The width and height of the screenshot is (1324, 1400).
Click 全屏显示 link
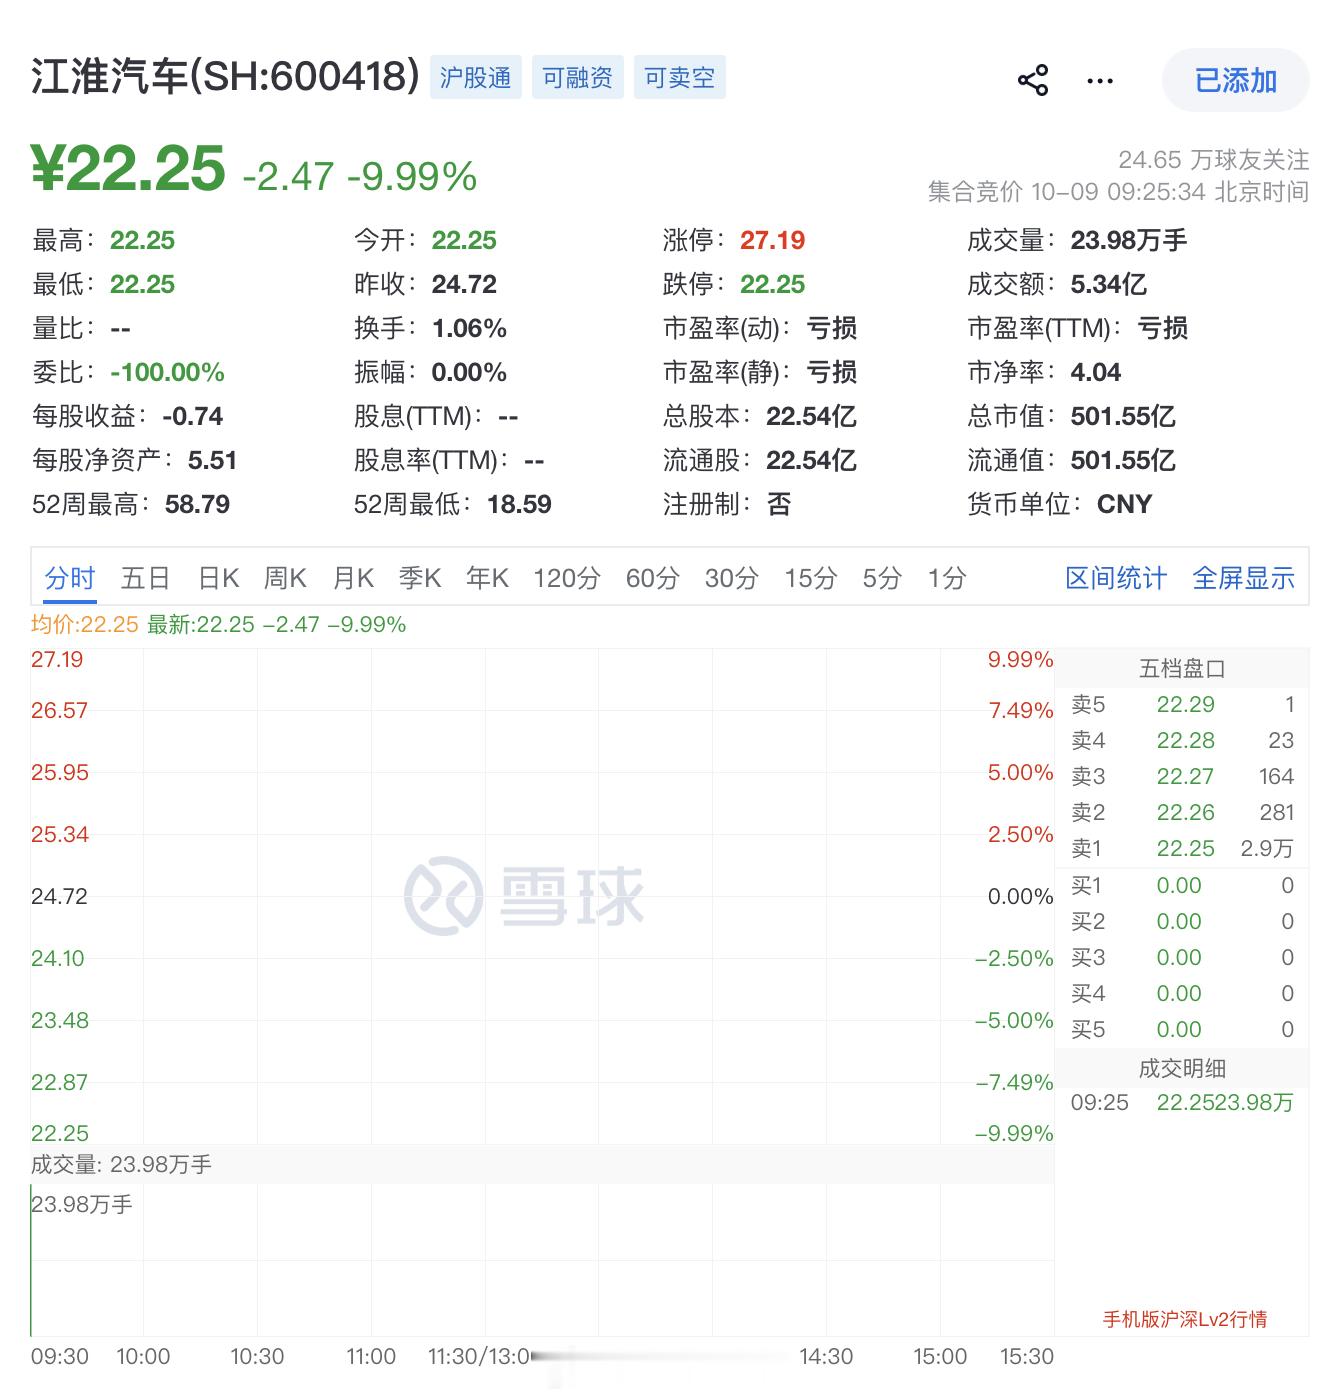click(x=1244, y=578)
